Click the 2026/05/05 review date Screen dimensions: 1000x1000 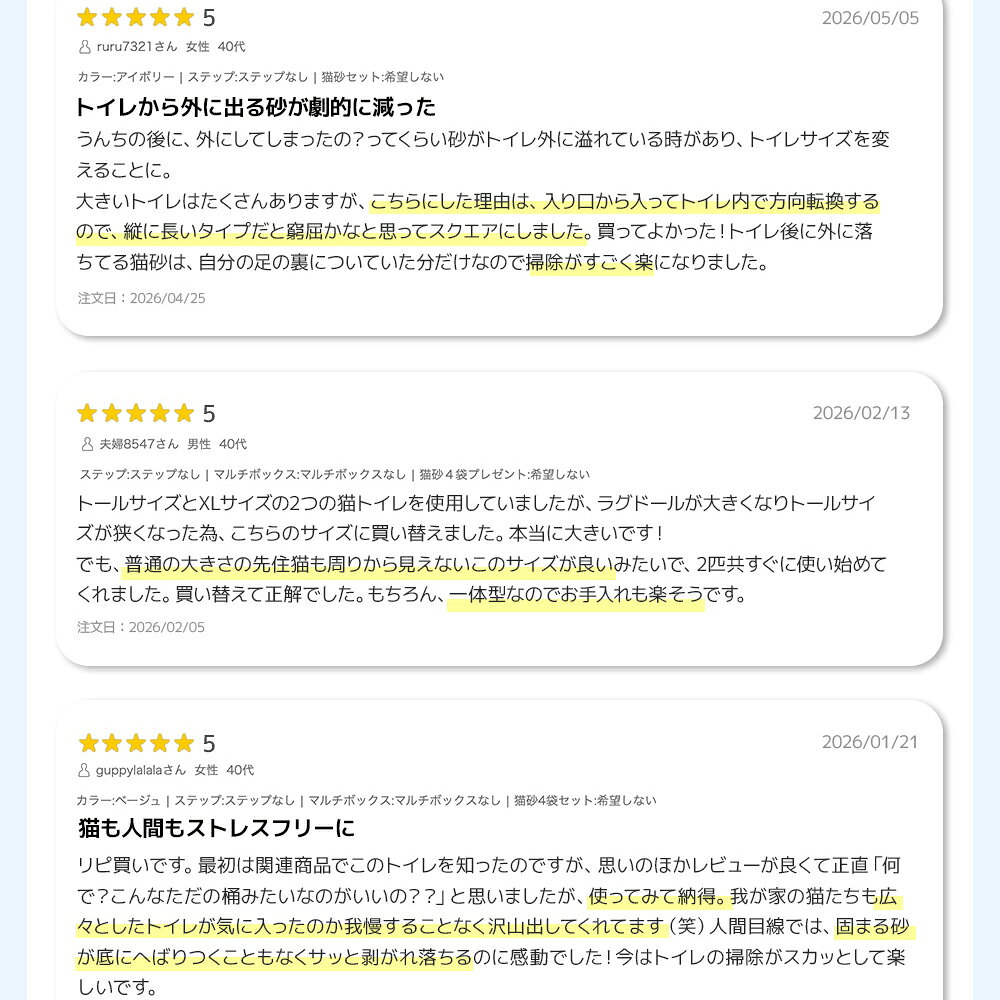[x=870, y=18]
